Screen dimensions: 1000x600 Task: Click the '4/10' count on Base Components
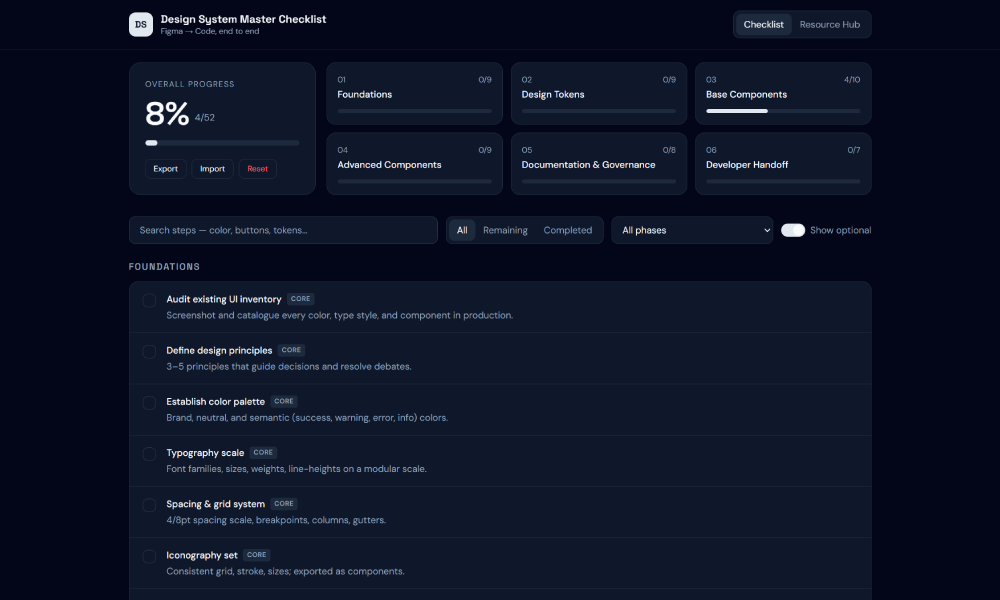852,80
